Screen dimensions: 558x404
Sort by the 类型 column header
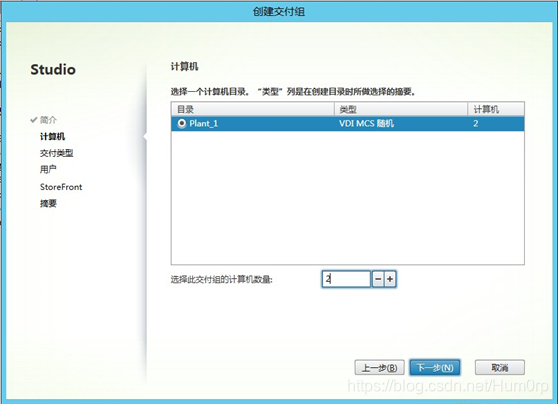tap(401, 109)
